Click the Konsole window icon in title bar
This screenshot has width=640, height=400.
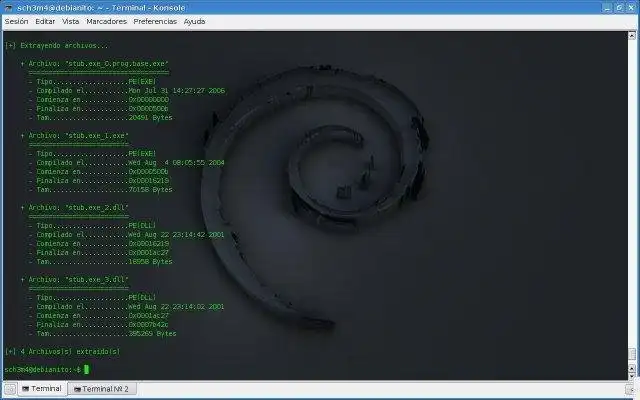(9, 7)
